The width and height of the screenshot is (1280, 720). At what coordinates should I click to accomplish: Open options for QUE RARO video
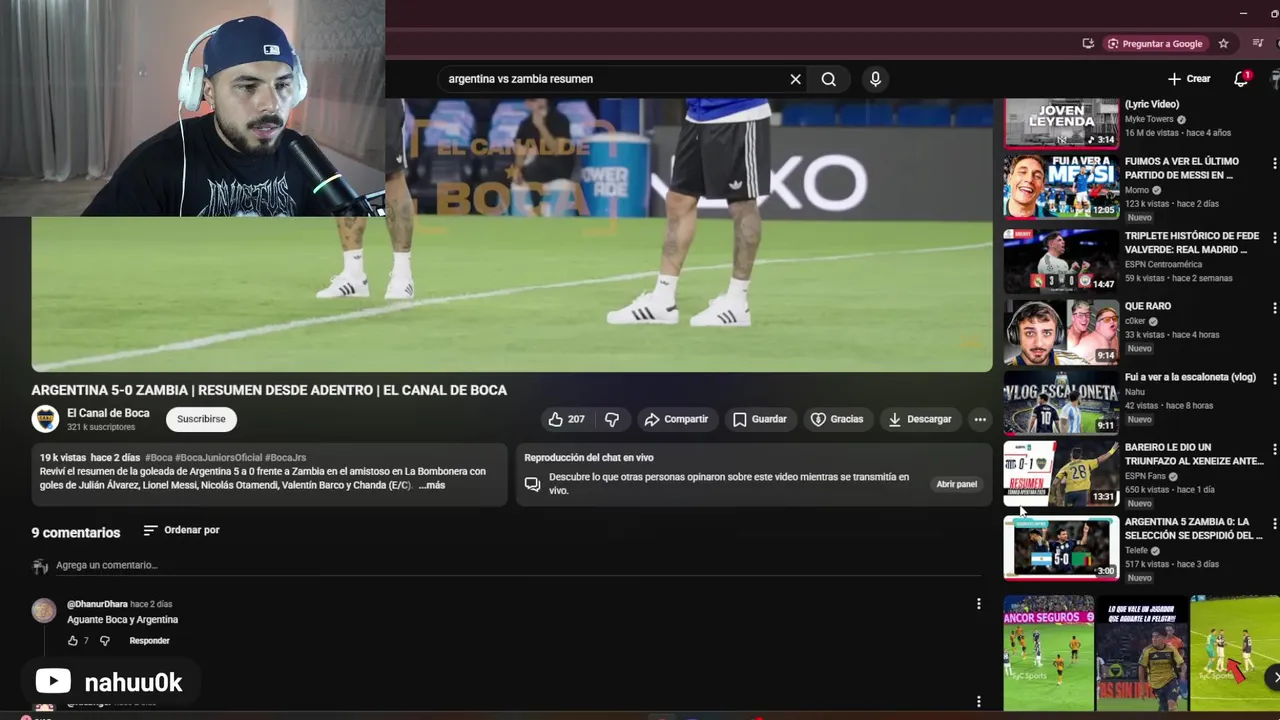(1274, 308)
